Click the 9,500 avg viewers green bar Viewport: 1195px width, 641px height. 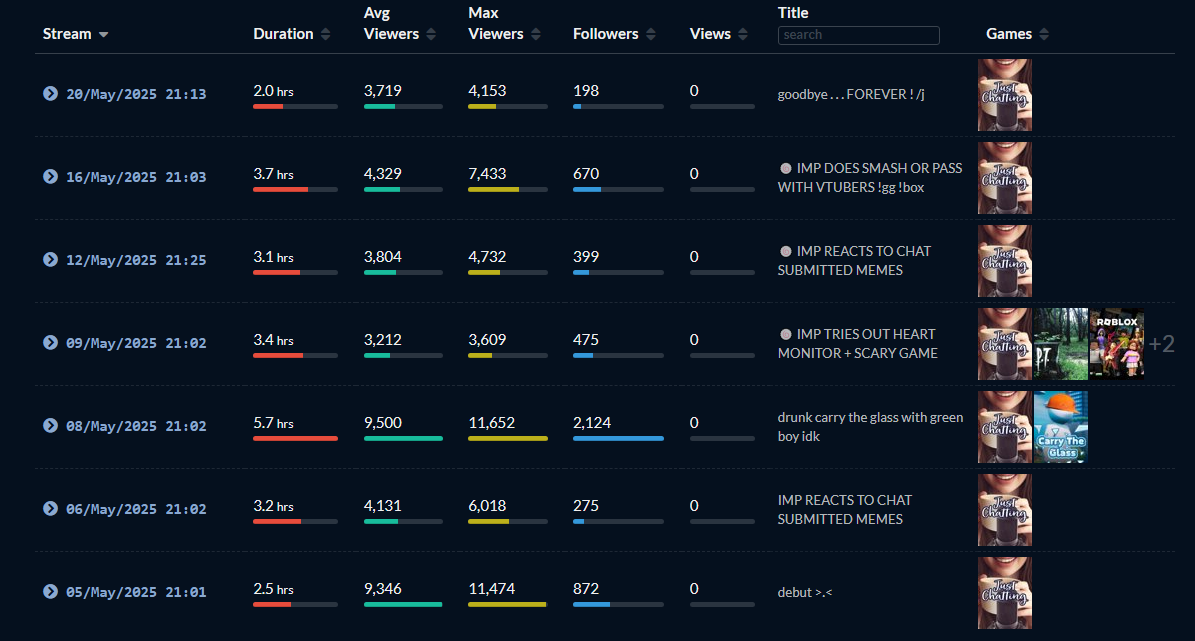(403, 439)
